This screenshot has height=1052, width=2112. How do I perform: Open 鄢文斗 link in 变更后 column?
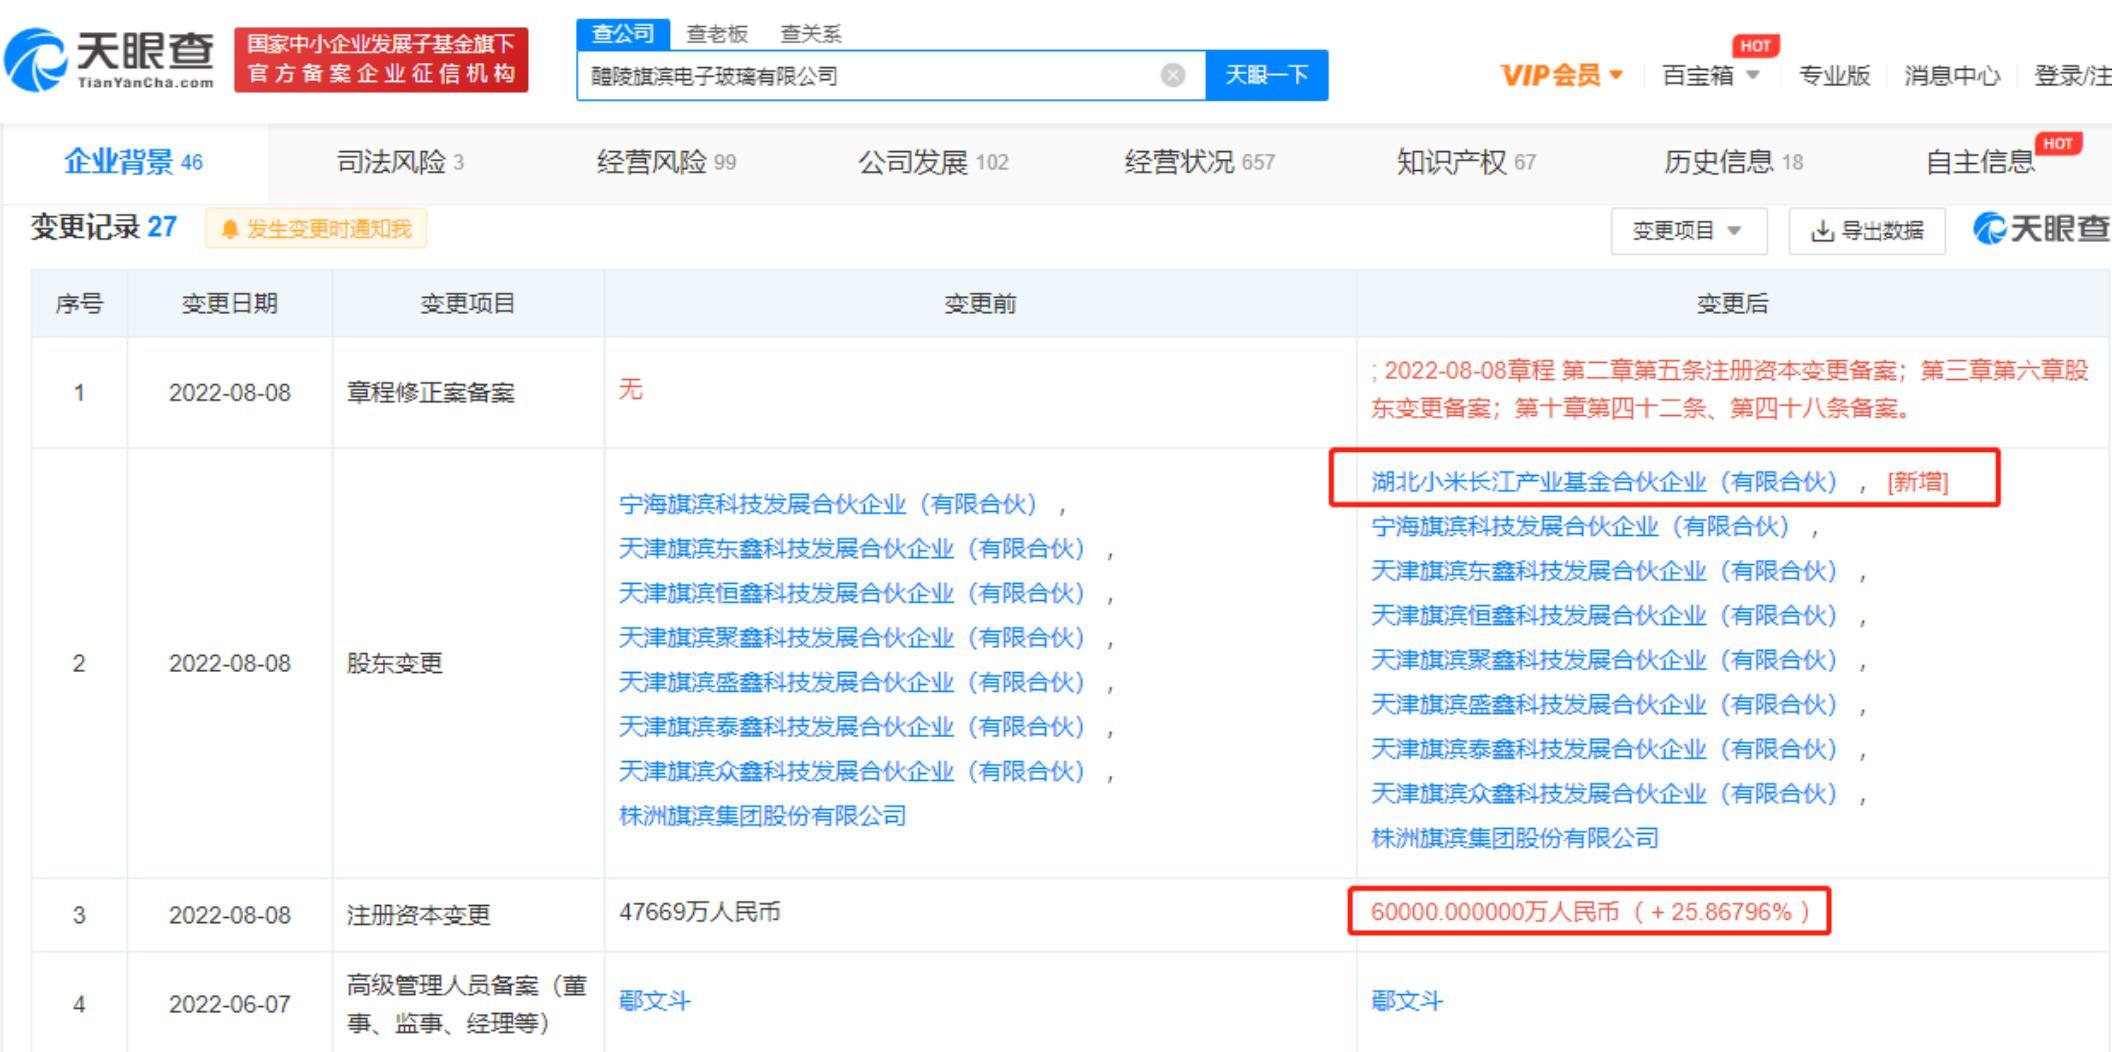[x=1406, y=1001]
